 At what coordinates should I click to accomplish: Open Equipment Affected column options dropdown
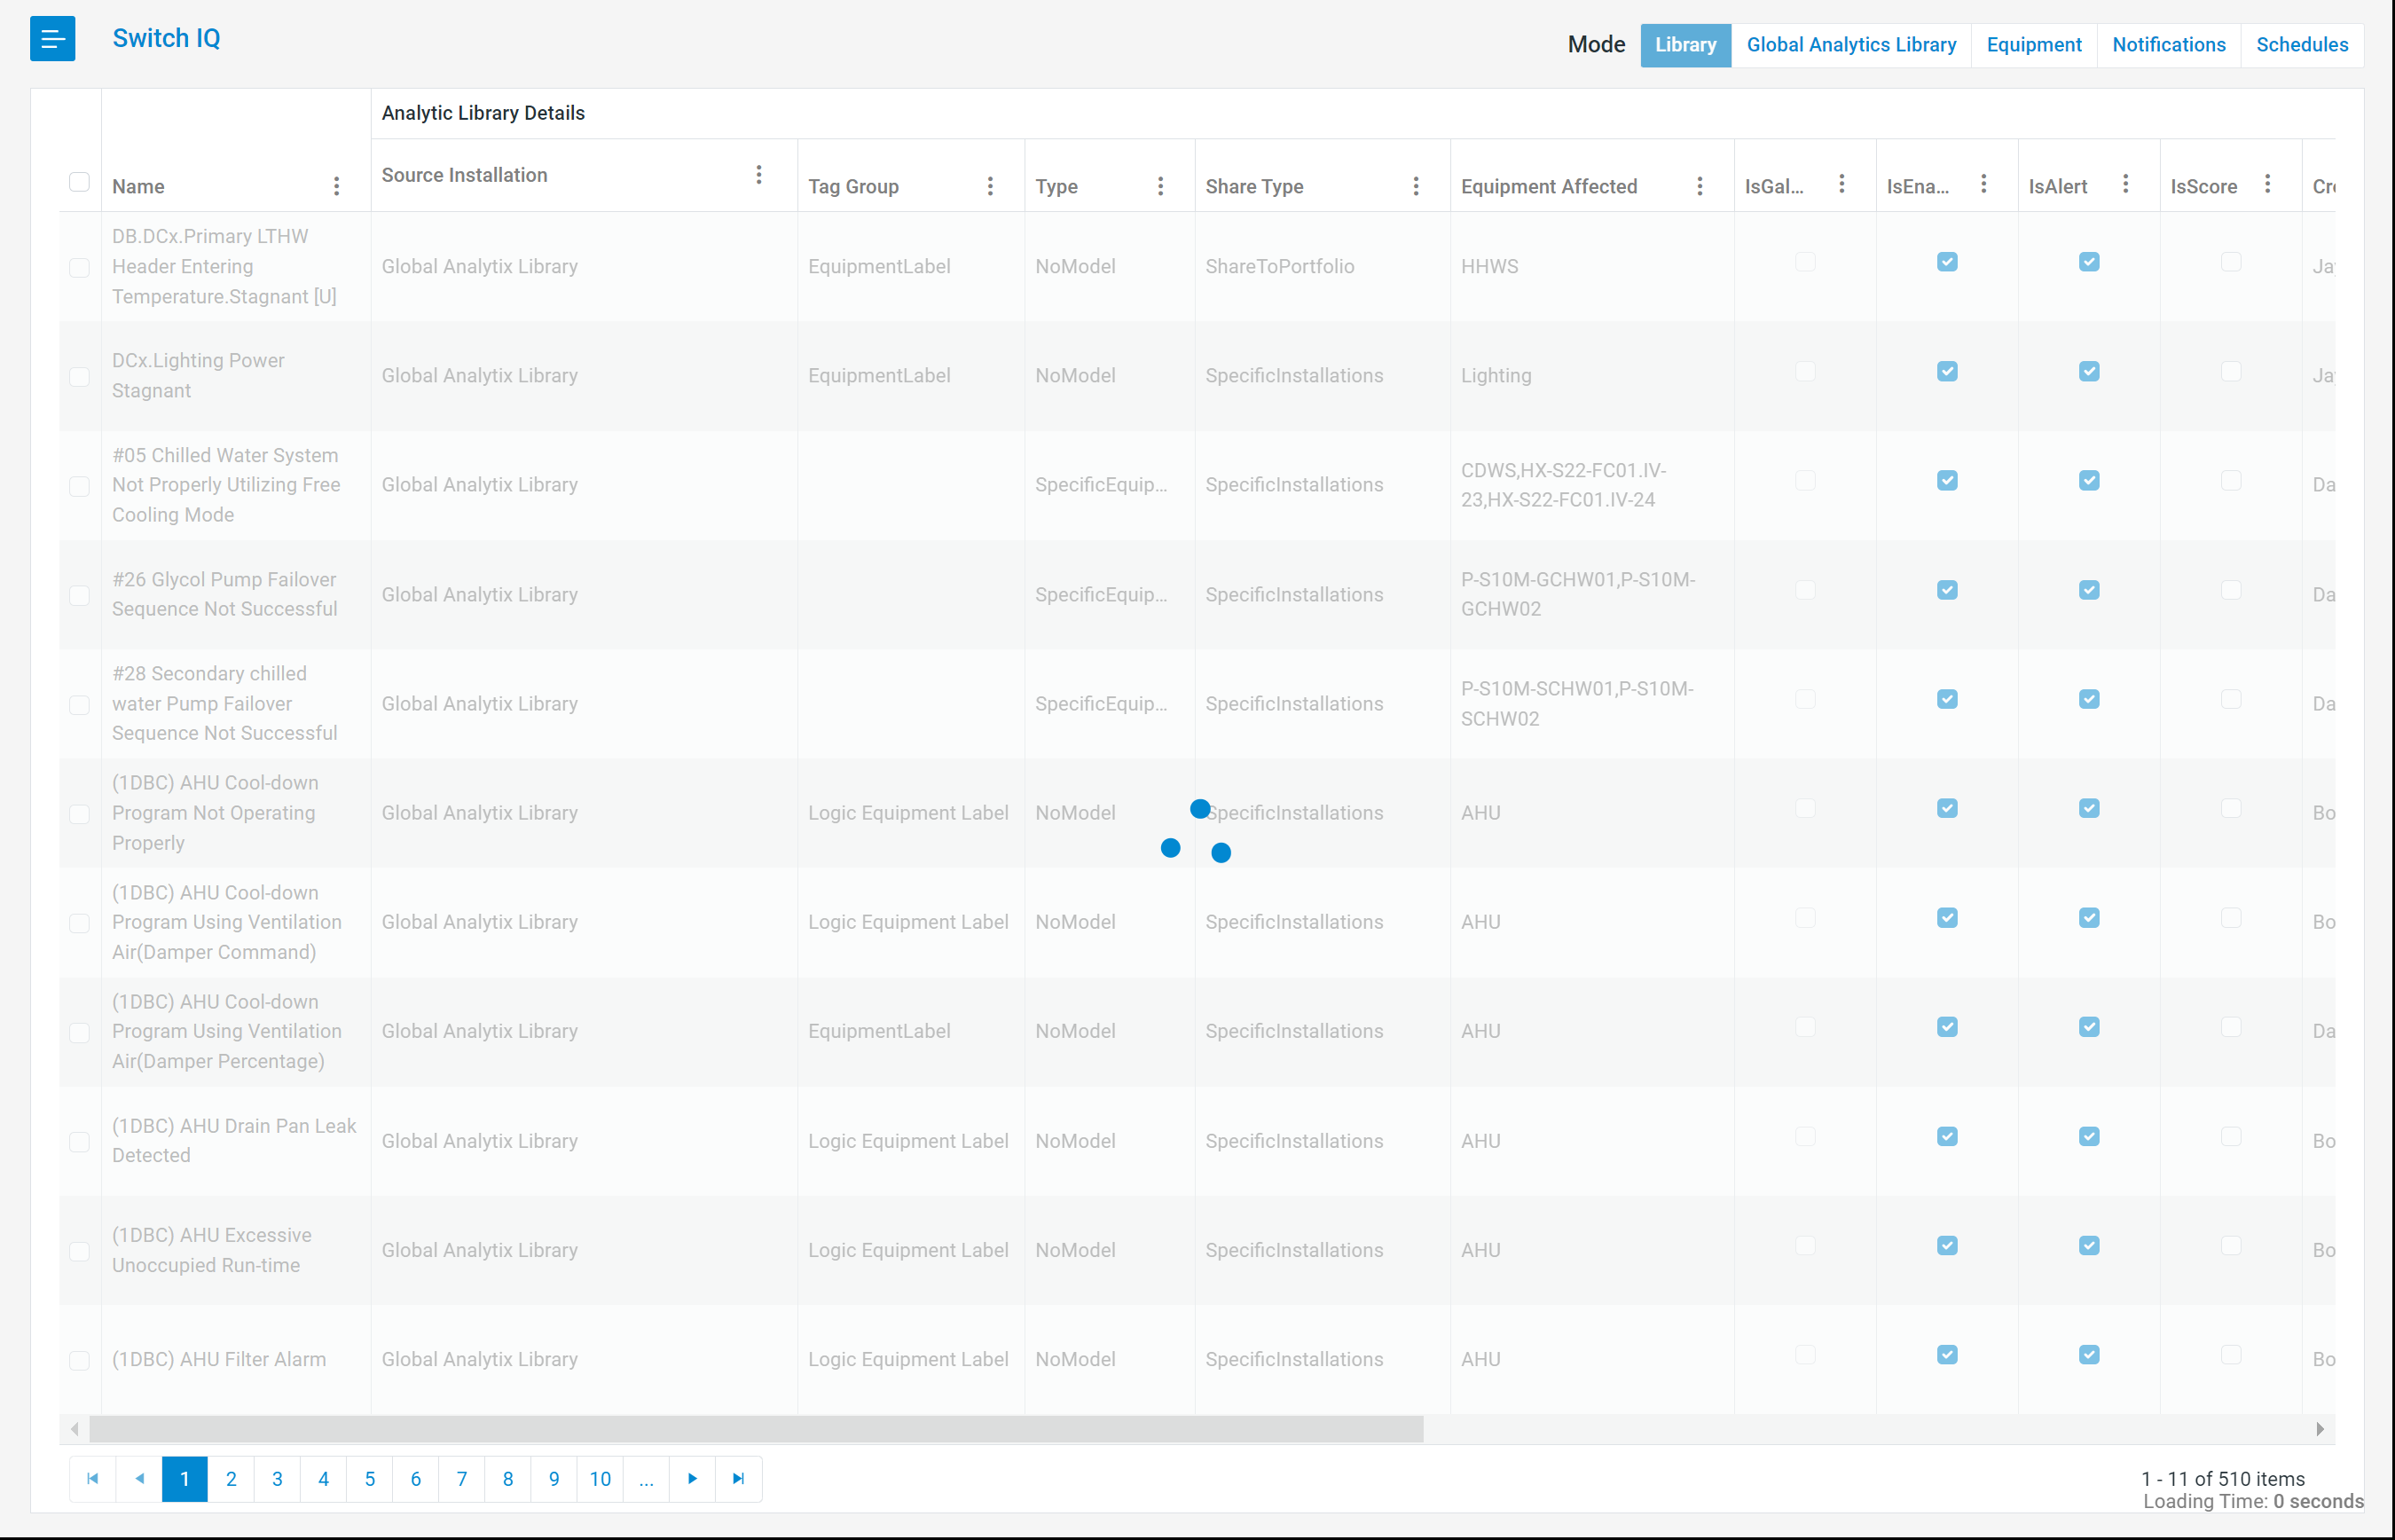1699,186
